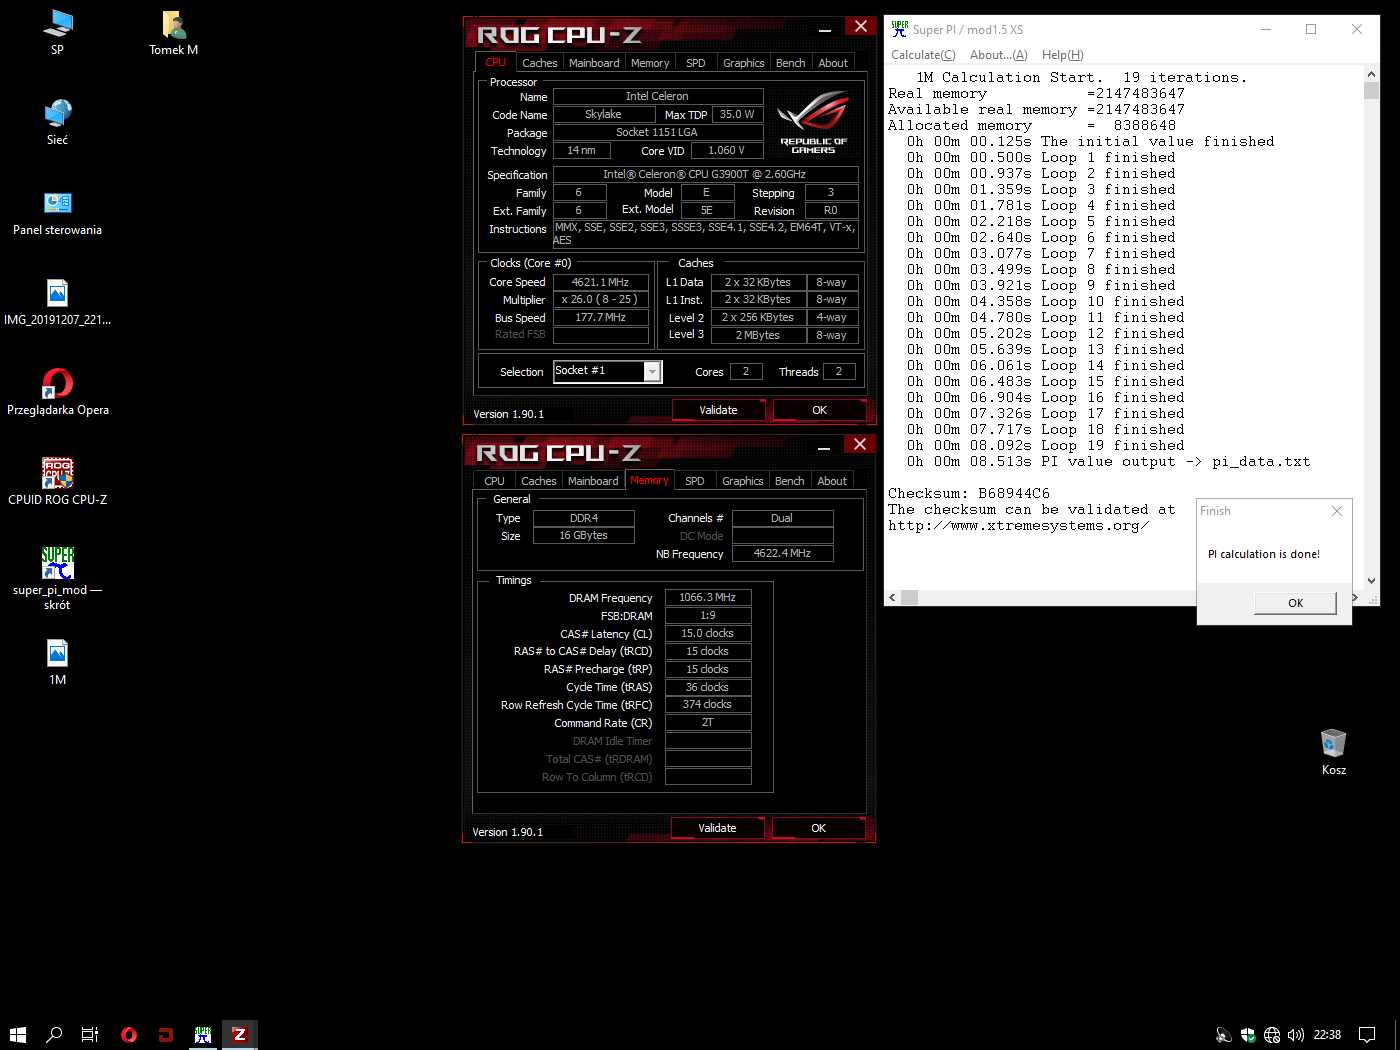
Task: Click the Checksum: B68944C6 line in Super PI
Action: pos(969,493)
